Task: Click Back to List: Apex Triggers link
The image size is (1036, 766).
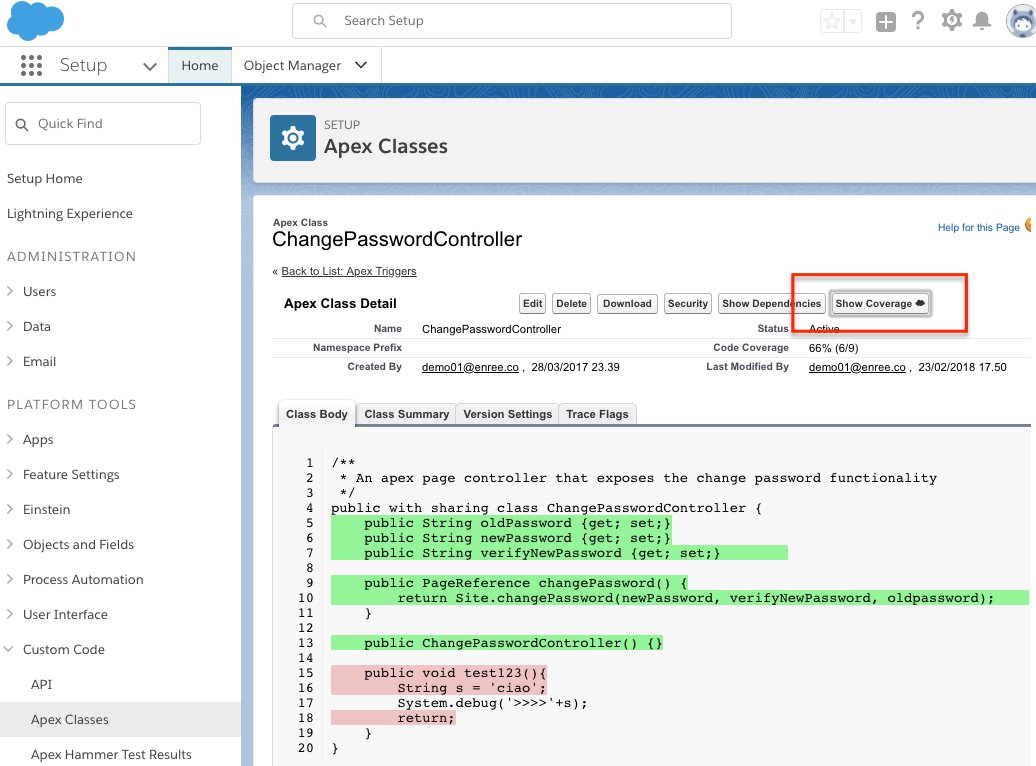Action: coord(349,271)
